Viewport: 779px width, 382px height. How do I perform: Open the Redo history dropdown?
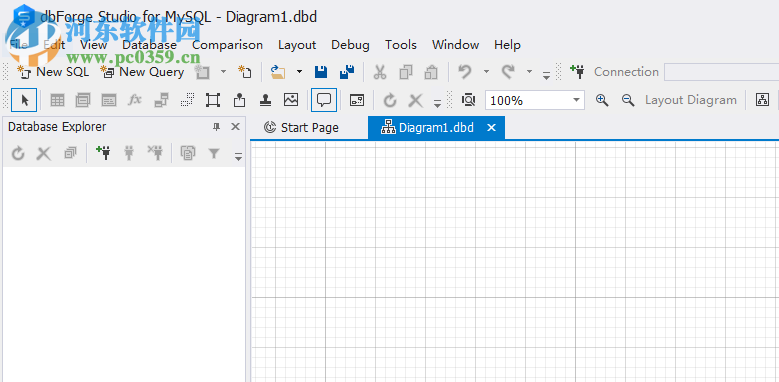[x=530, y=72]
